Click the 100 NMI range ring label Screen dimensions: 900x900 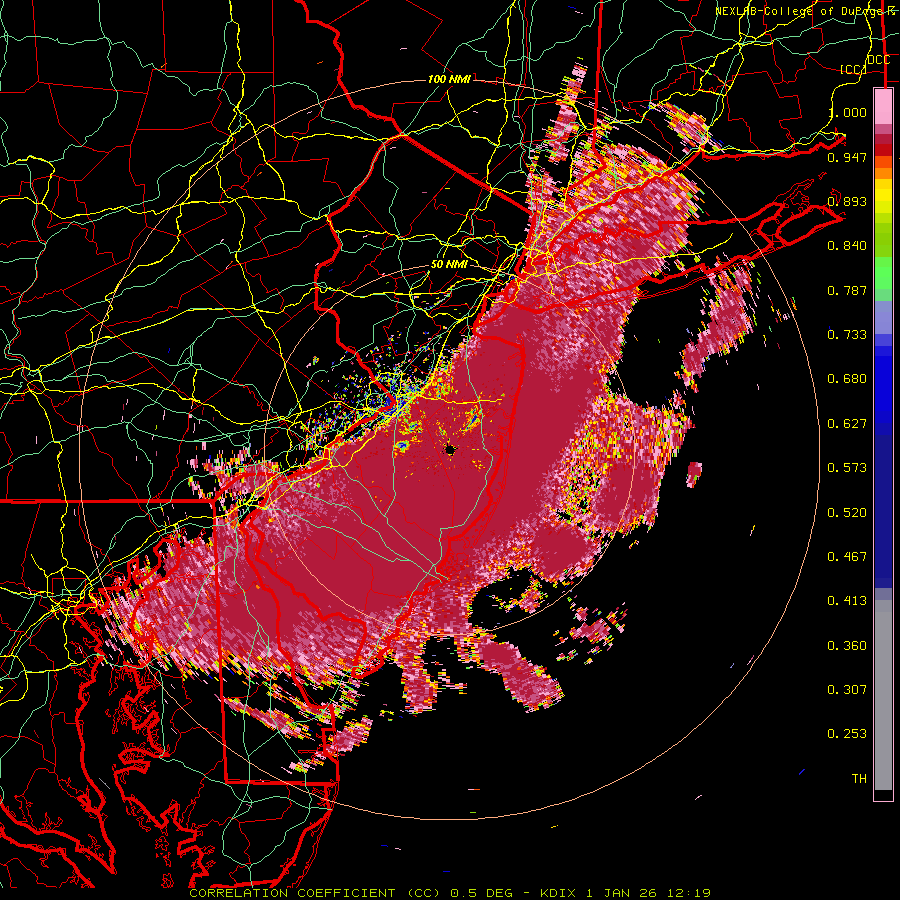click(449, 79)
